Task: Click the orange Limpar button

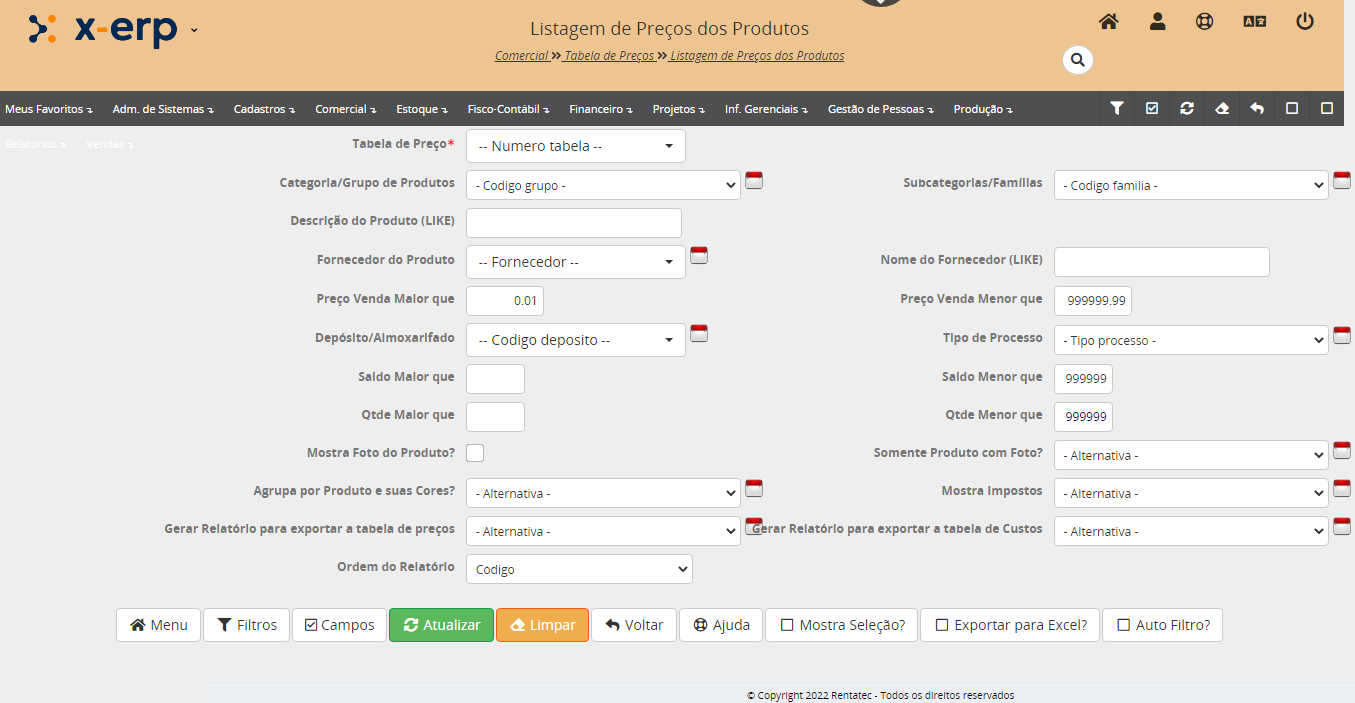Action: [542, 625]
